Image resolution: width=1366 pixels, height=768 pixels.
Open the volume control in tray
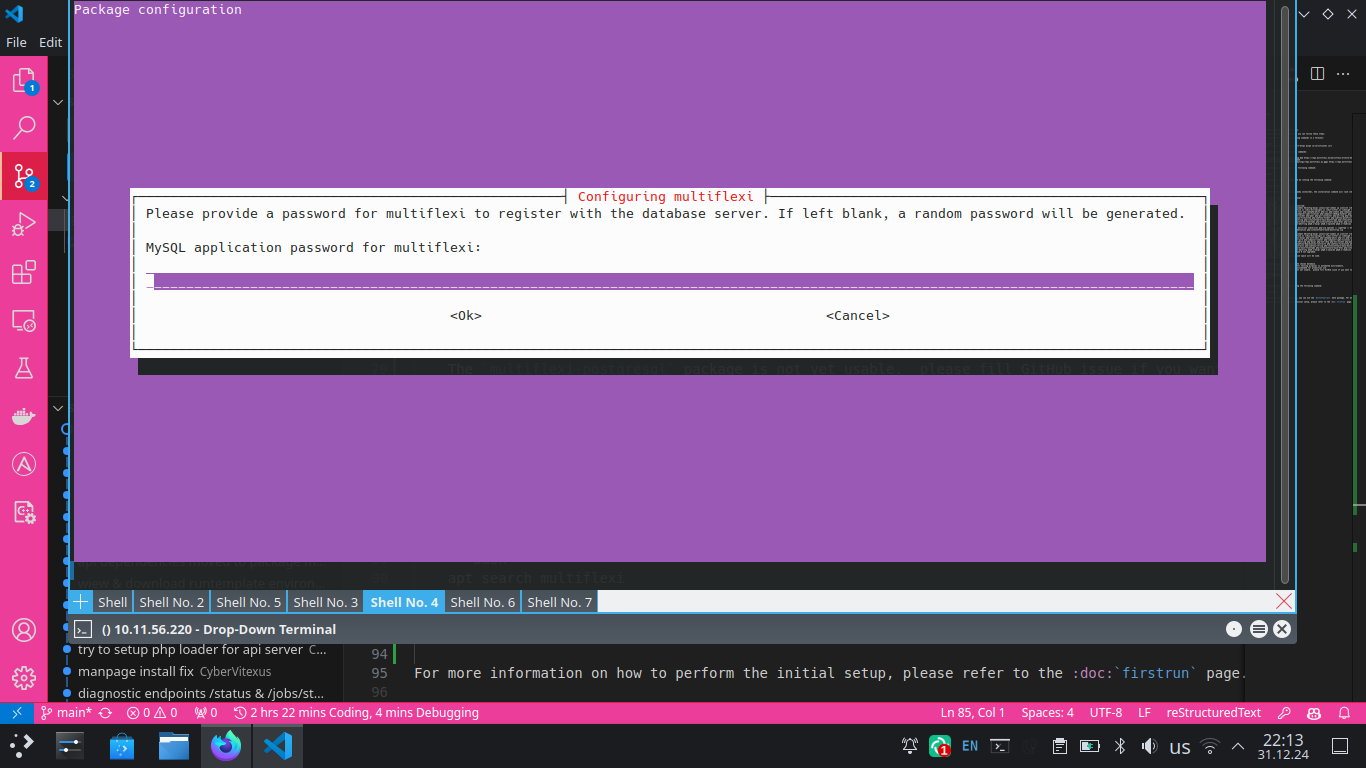1149,746
